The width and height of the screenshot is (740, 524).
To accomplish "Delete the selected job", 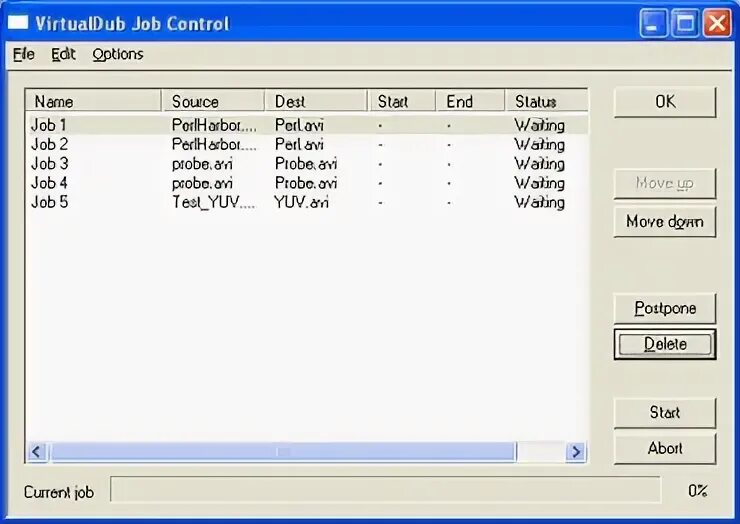I will point(664,344).
